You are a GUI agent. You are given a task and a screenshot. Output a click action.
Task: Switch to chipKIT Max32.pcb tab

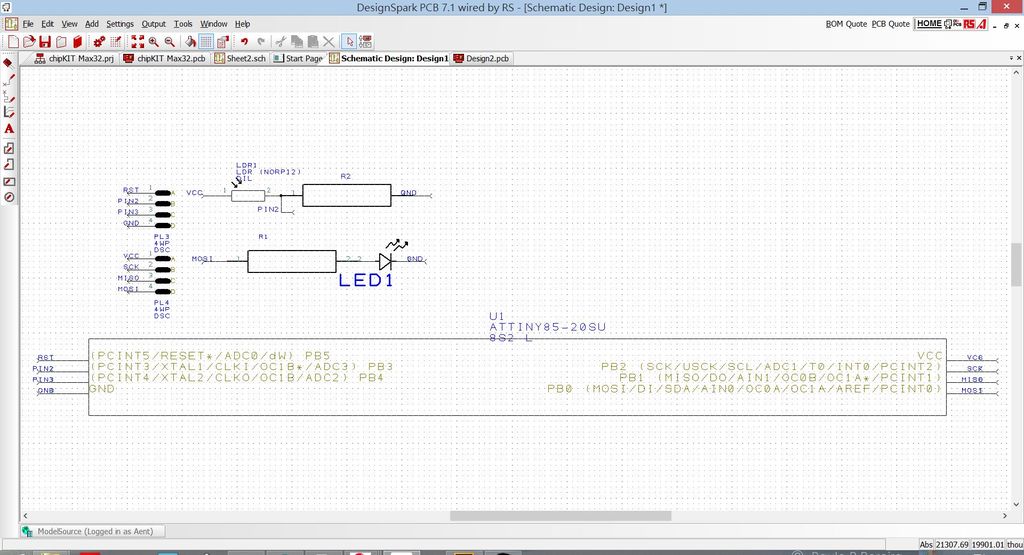[x=165, y=58]
